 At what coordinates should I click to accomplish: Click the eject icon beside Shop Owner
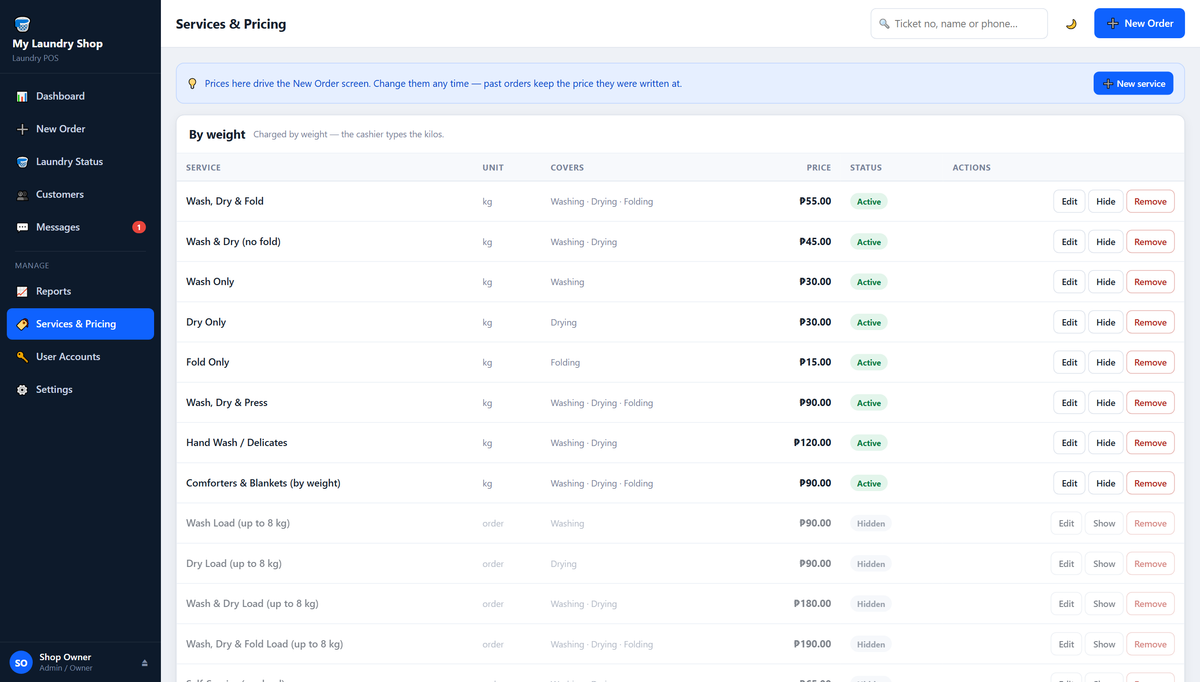click(144, 663)
